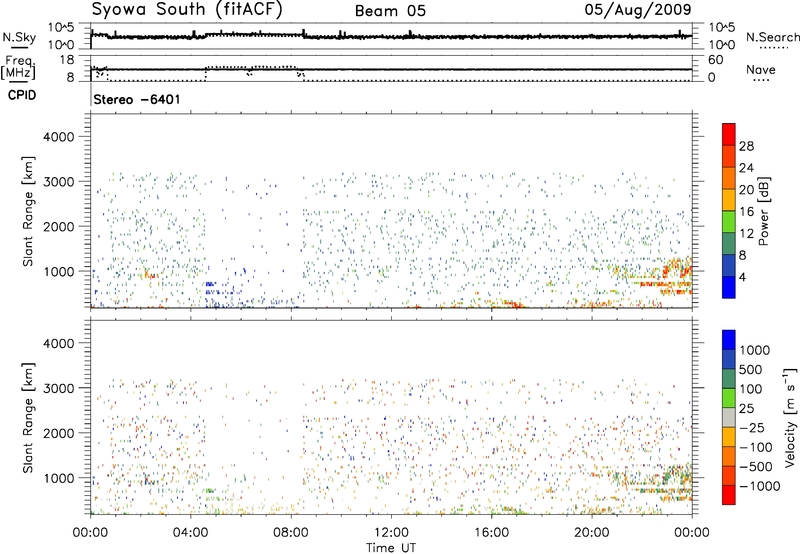Viewport: 800px width, 554px height.
Task: Click the "Syowa South (fitACF)" plot title
Action: 187,10
